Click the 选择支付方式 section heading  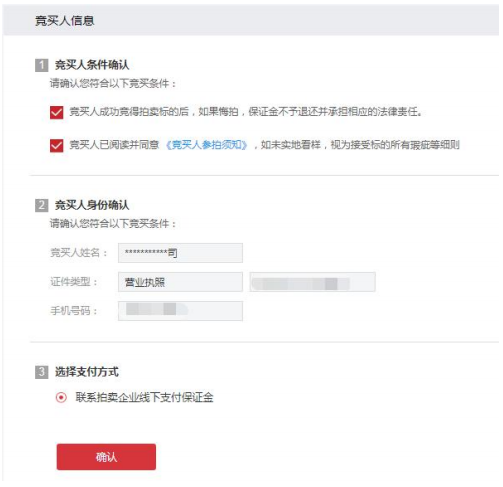[x=87, y=372]
